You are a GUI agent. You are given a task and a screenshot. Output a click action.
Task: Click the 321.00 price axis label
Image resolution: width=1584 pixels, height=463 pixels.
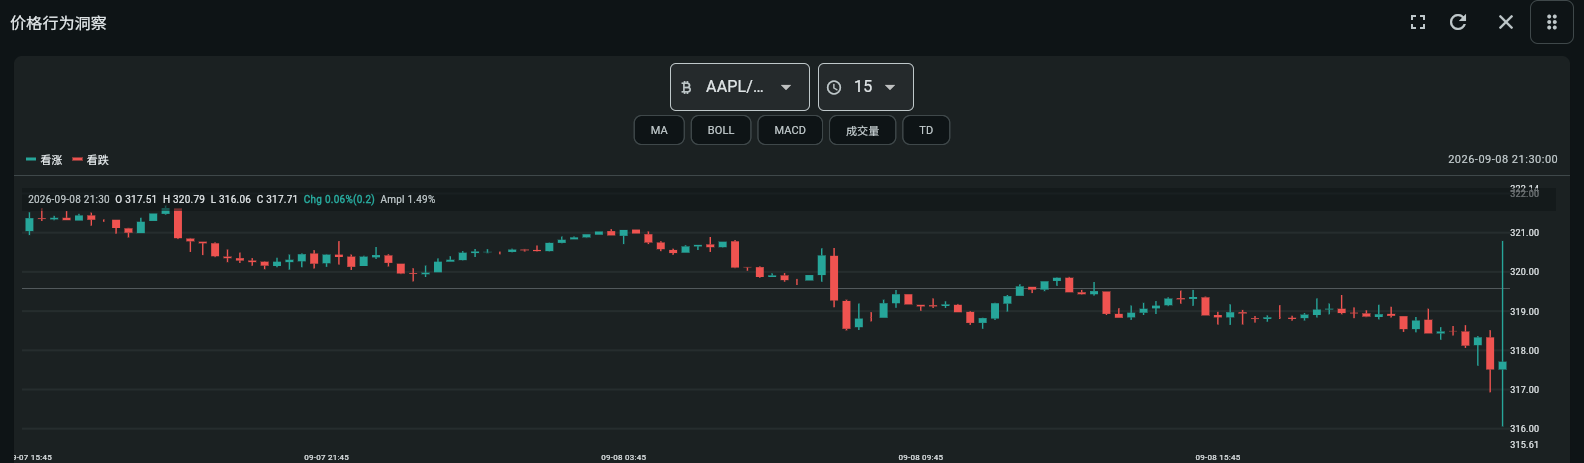1524,233
